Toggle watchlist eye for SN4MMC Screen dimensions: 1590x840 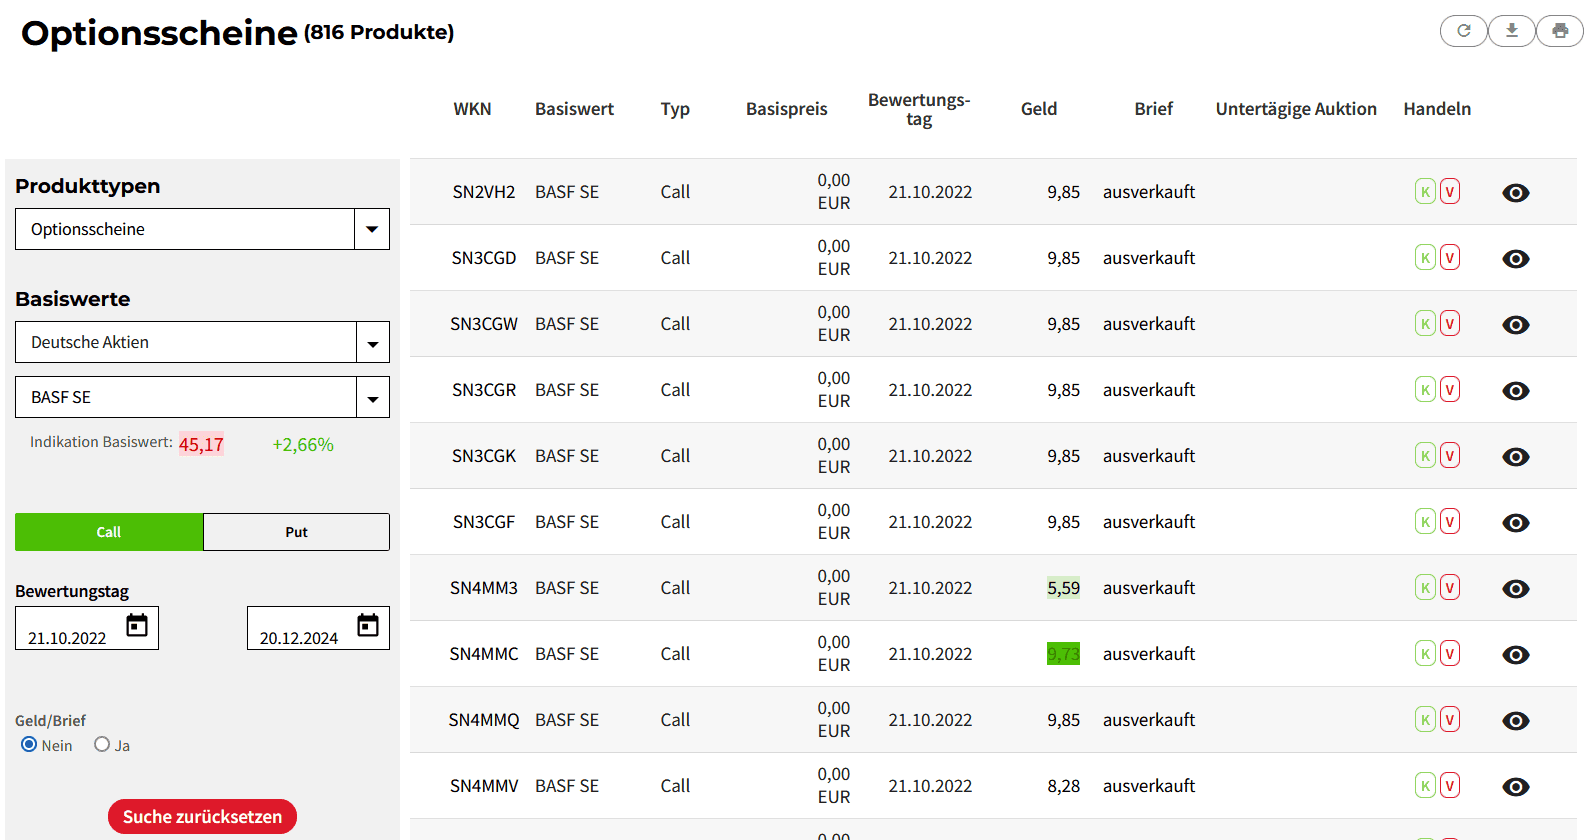pyautogui.click(x=1516, y=655)
